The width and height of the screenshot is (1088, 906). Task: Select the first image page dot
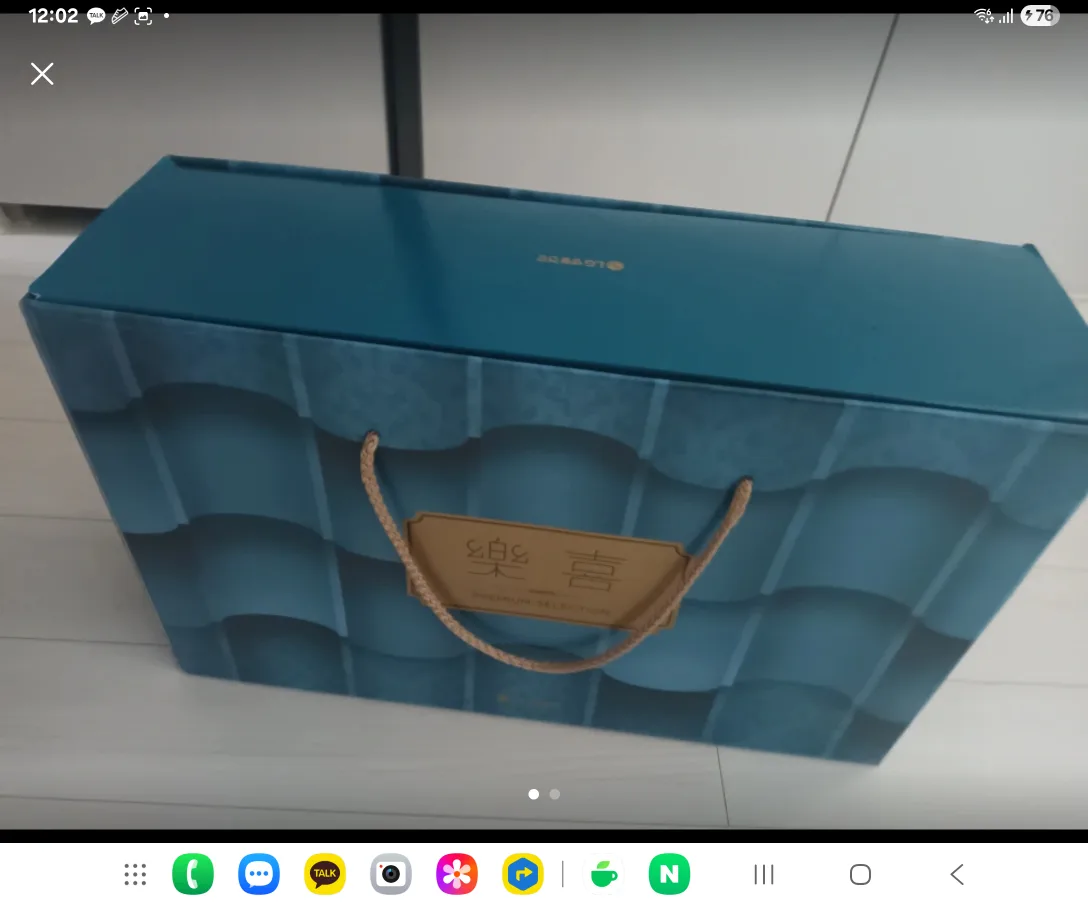tap(533, 794)
